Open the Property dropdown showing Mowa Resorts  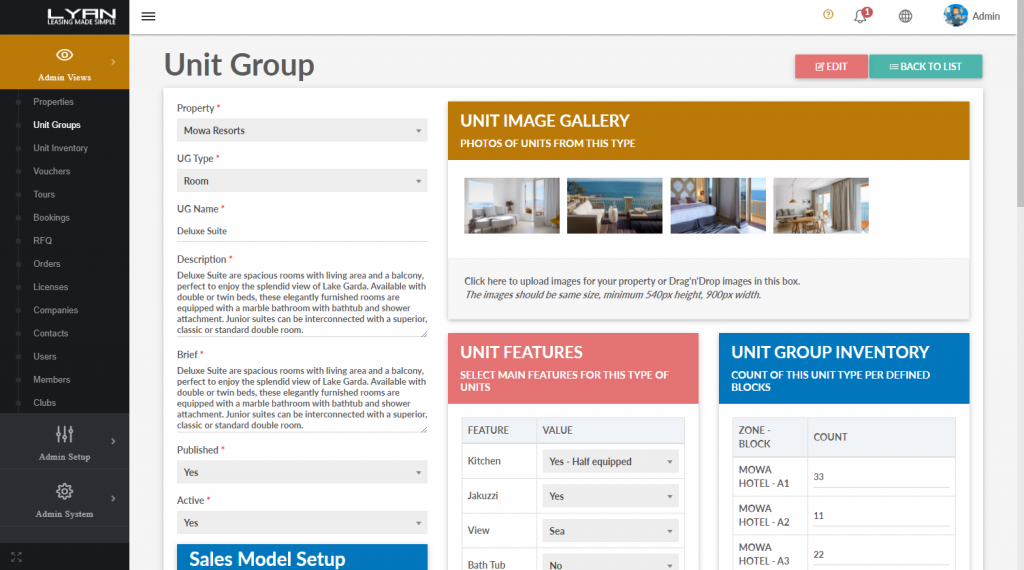[302, 131]
